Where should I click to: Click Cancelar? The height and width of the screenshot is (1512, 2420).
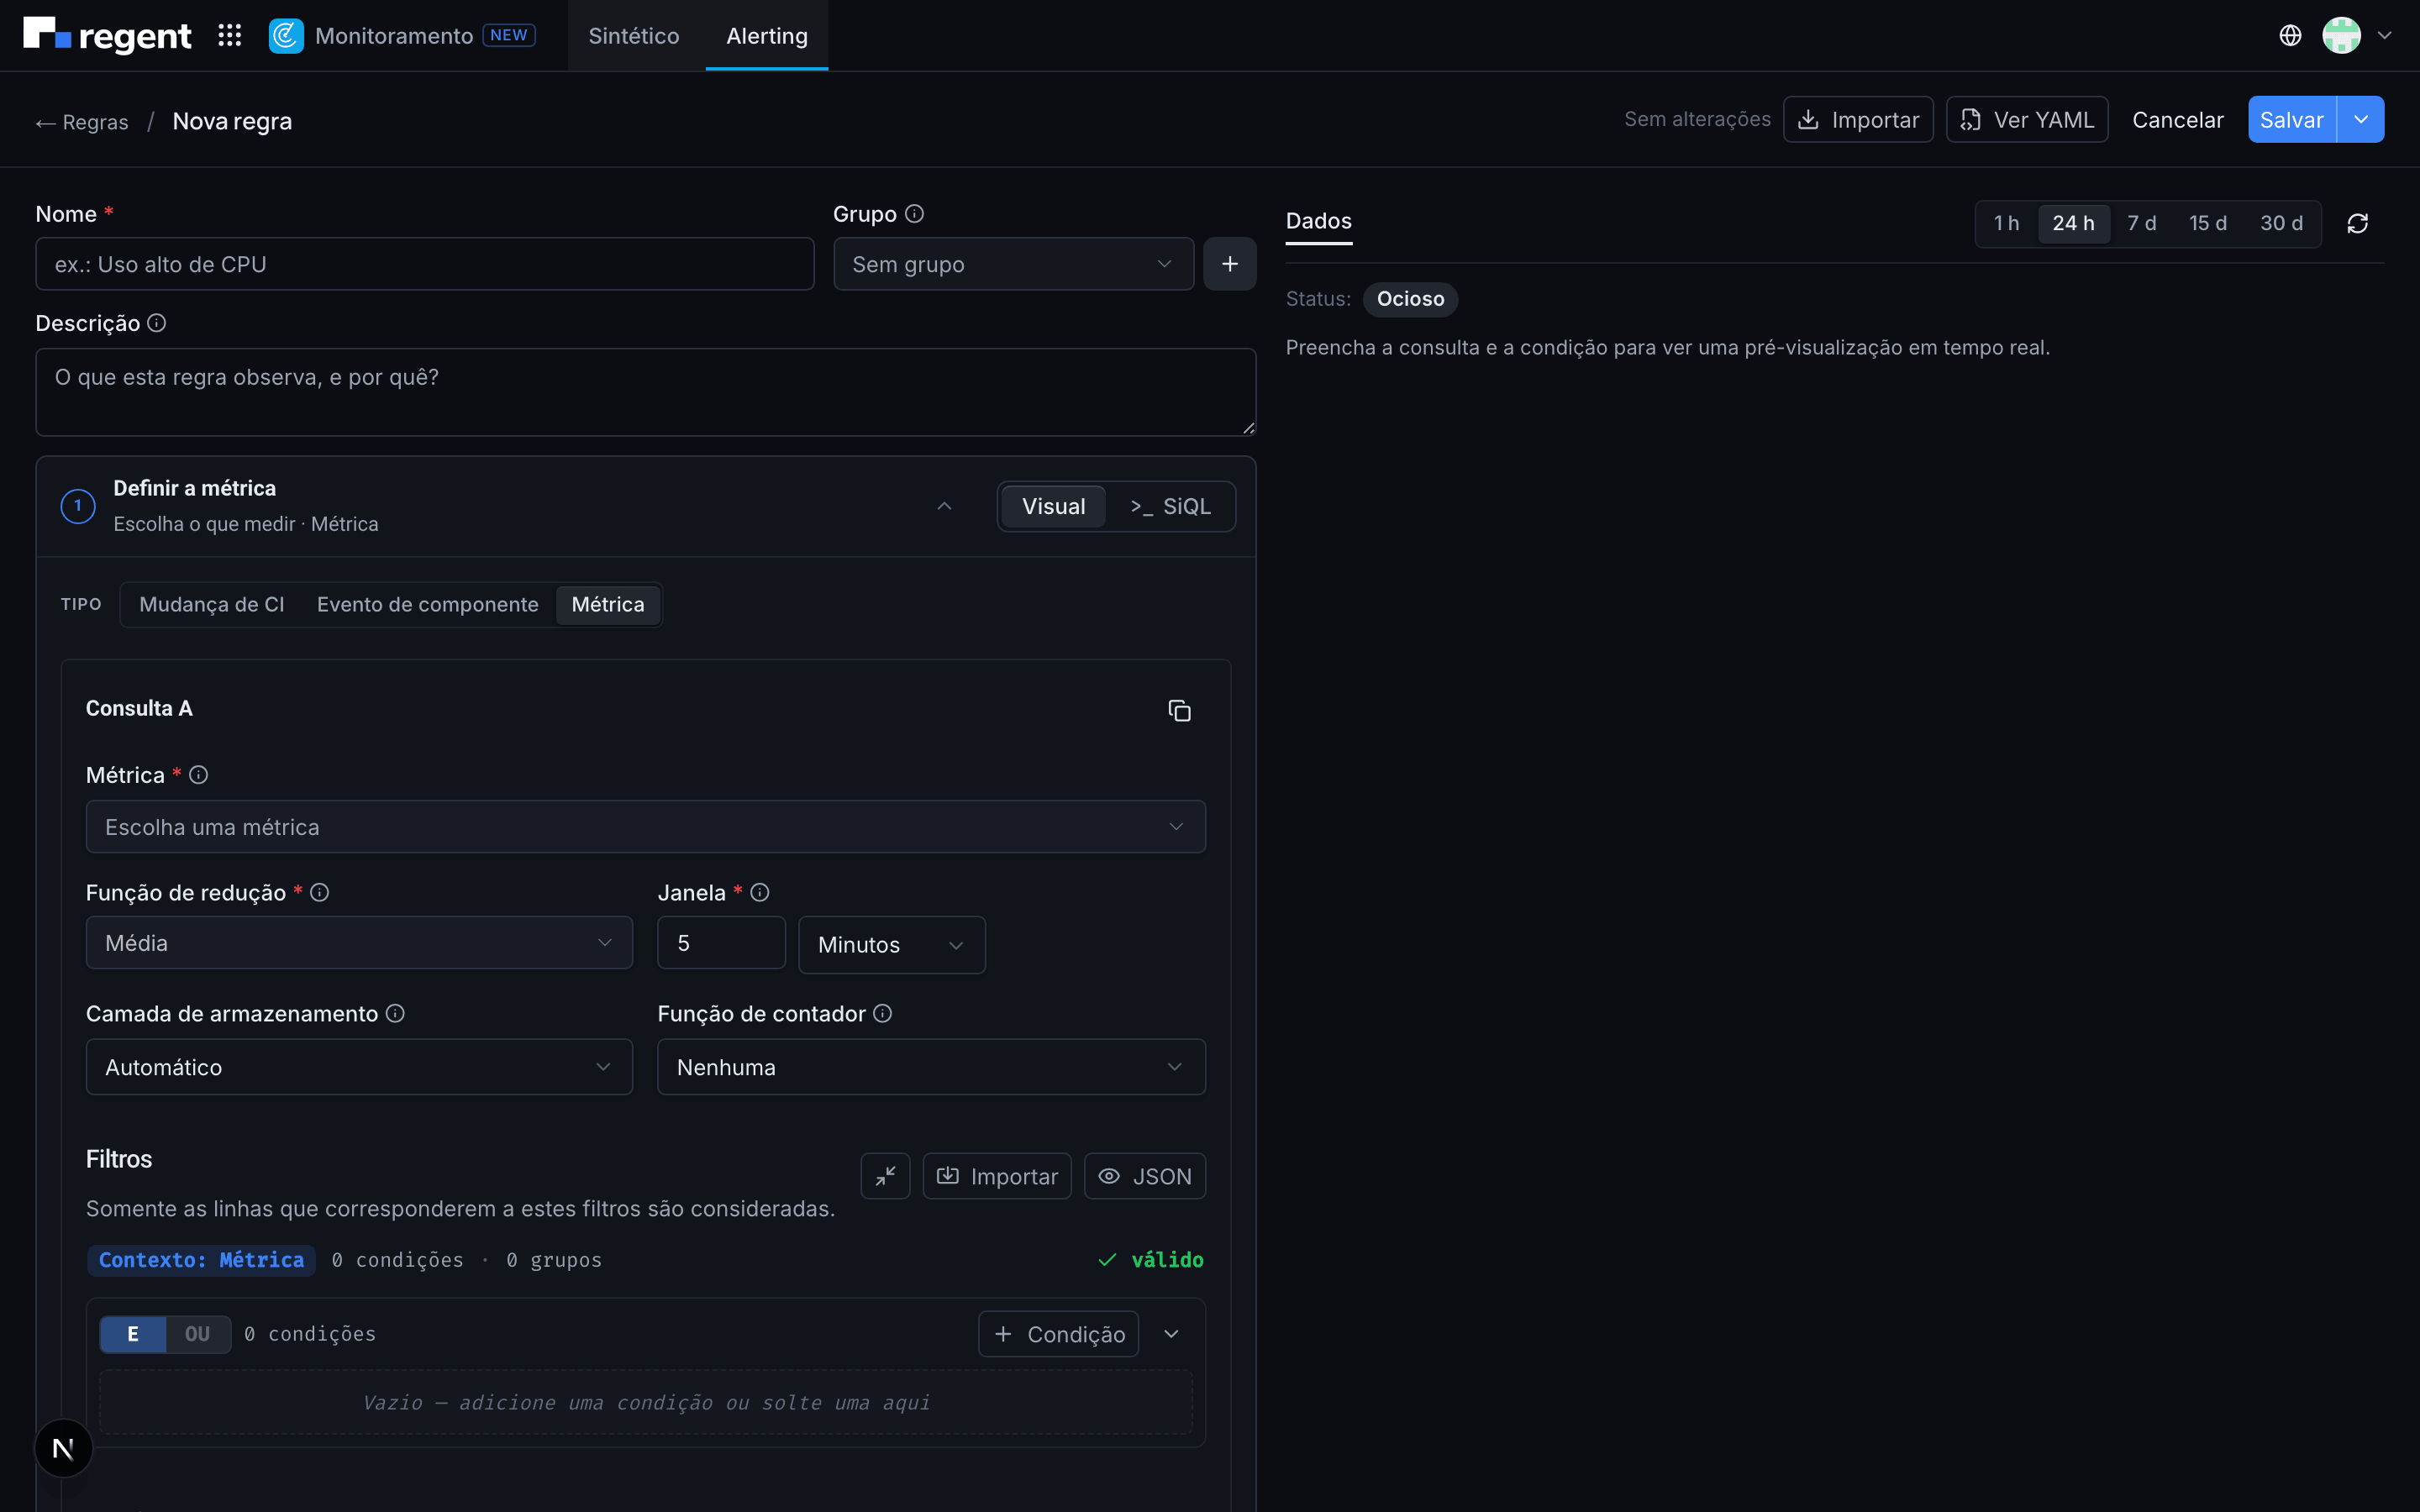pyautogui.click(x=2177, y=120)
